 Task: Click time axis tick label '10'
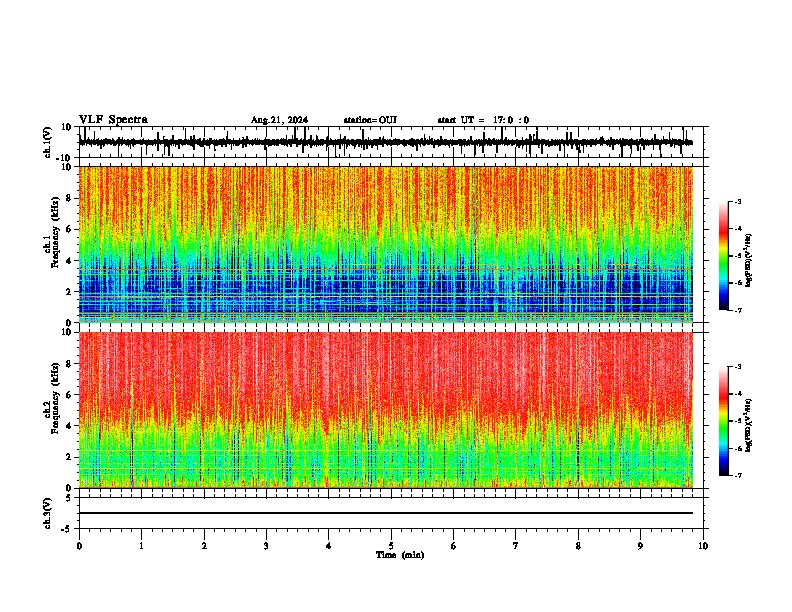[703, 546]
